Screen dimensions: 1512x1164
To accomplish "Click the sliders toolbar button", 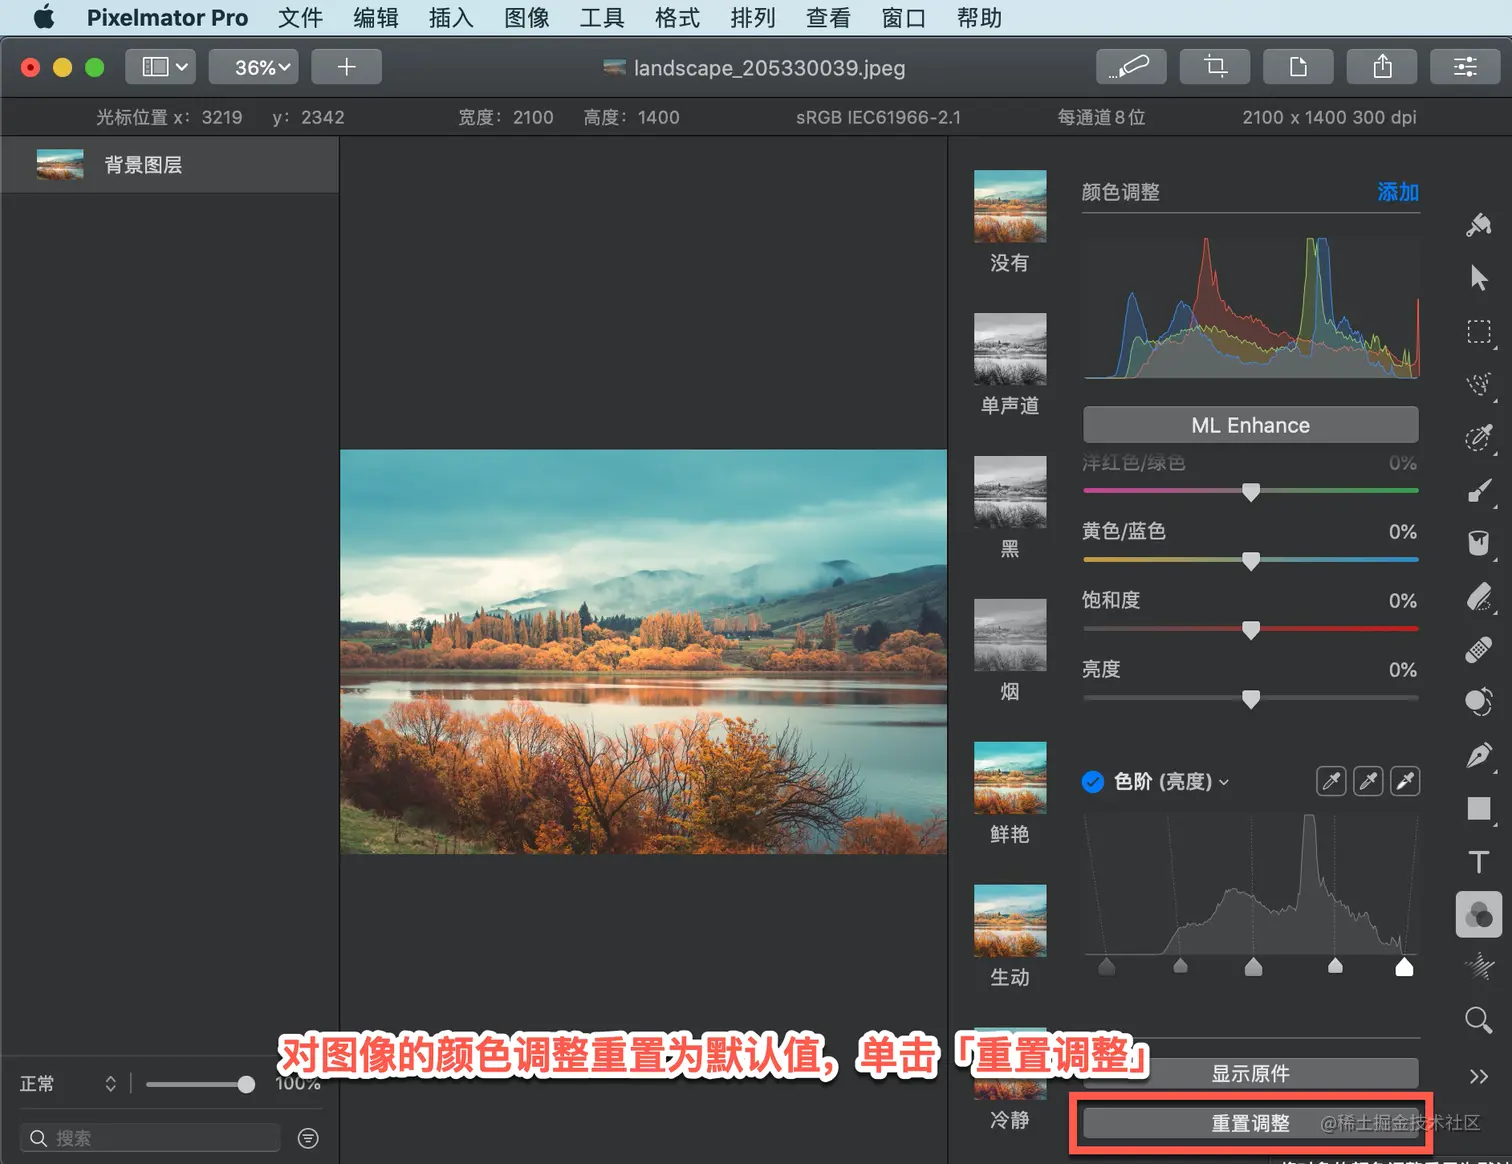I will (x=1466, y=67).
